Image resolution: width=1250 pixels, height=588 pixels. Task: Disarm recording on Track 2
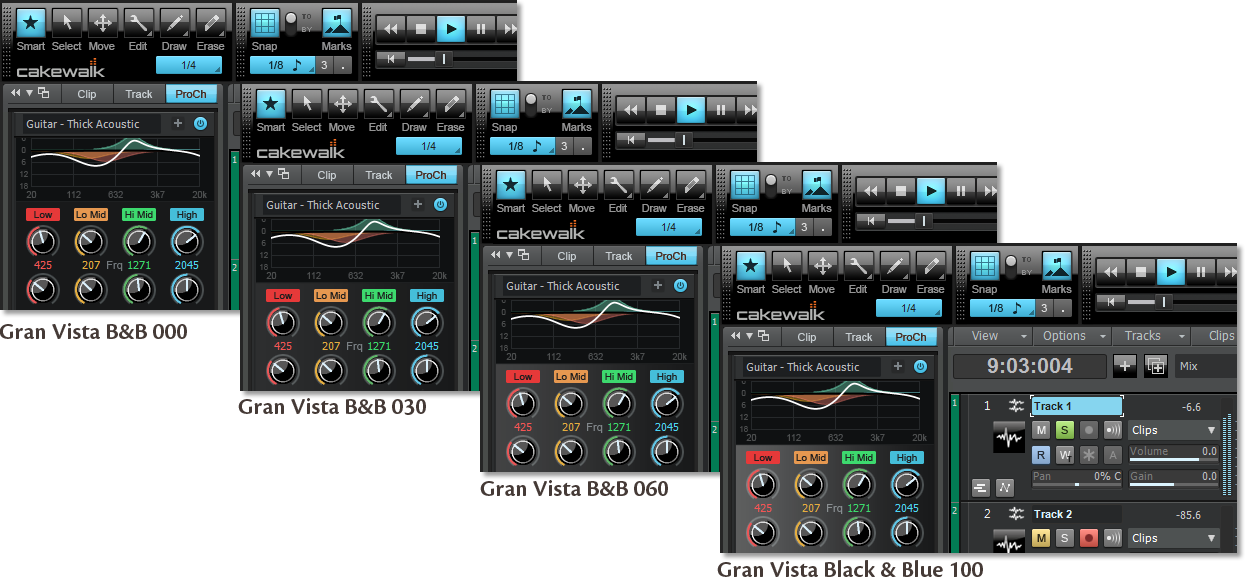tap(1089, 538)
